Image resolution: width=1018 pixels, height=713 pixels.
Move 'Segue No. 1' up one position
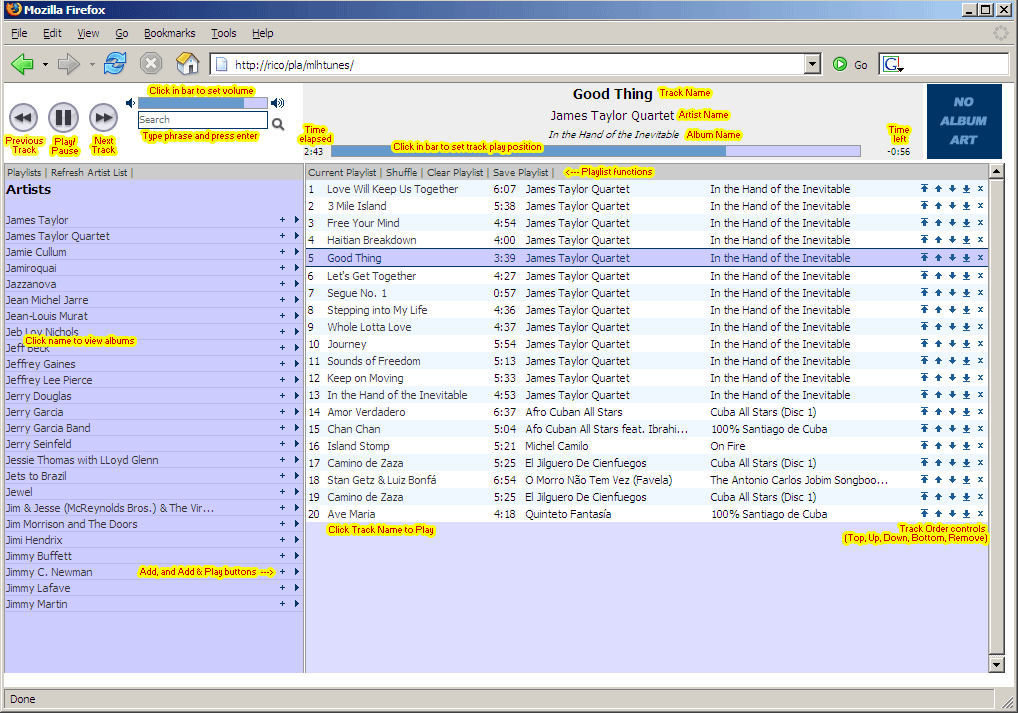click(x=938, y=293)
